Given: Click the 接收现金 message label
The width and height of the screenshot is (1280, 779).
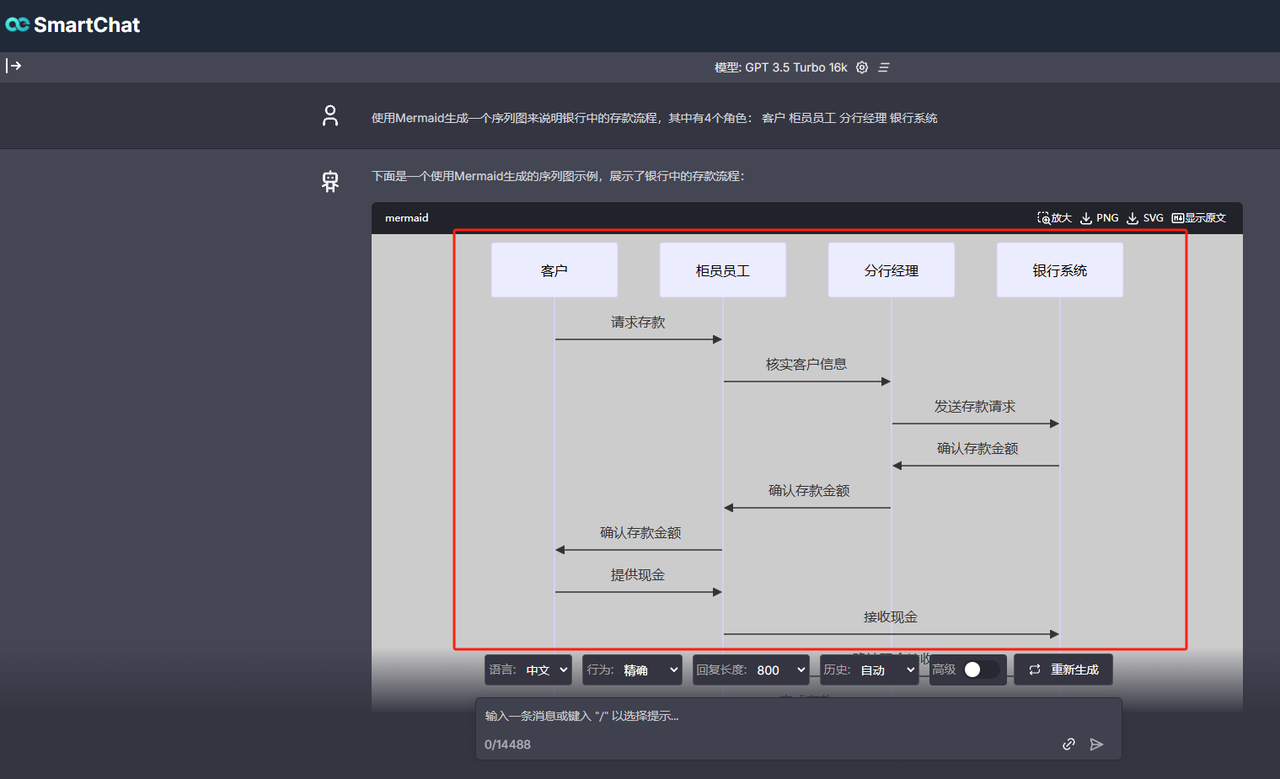Looking at the screenshot, I should click(x=891, y=617).
